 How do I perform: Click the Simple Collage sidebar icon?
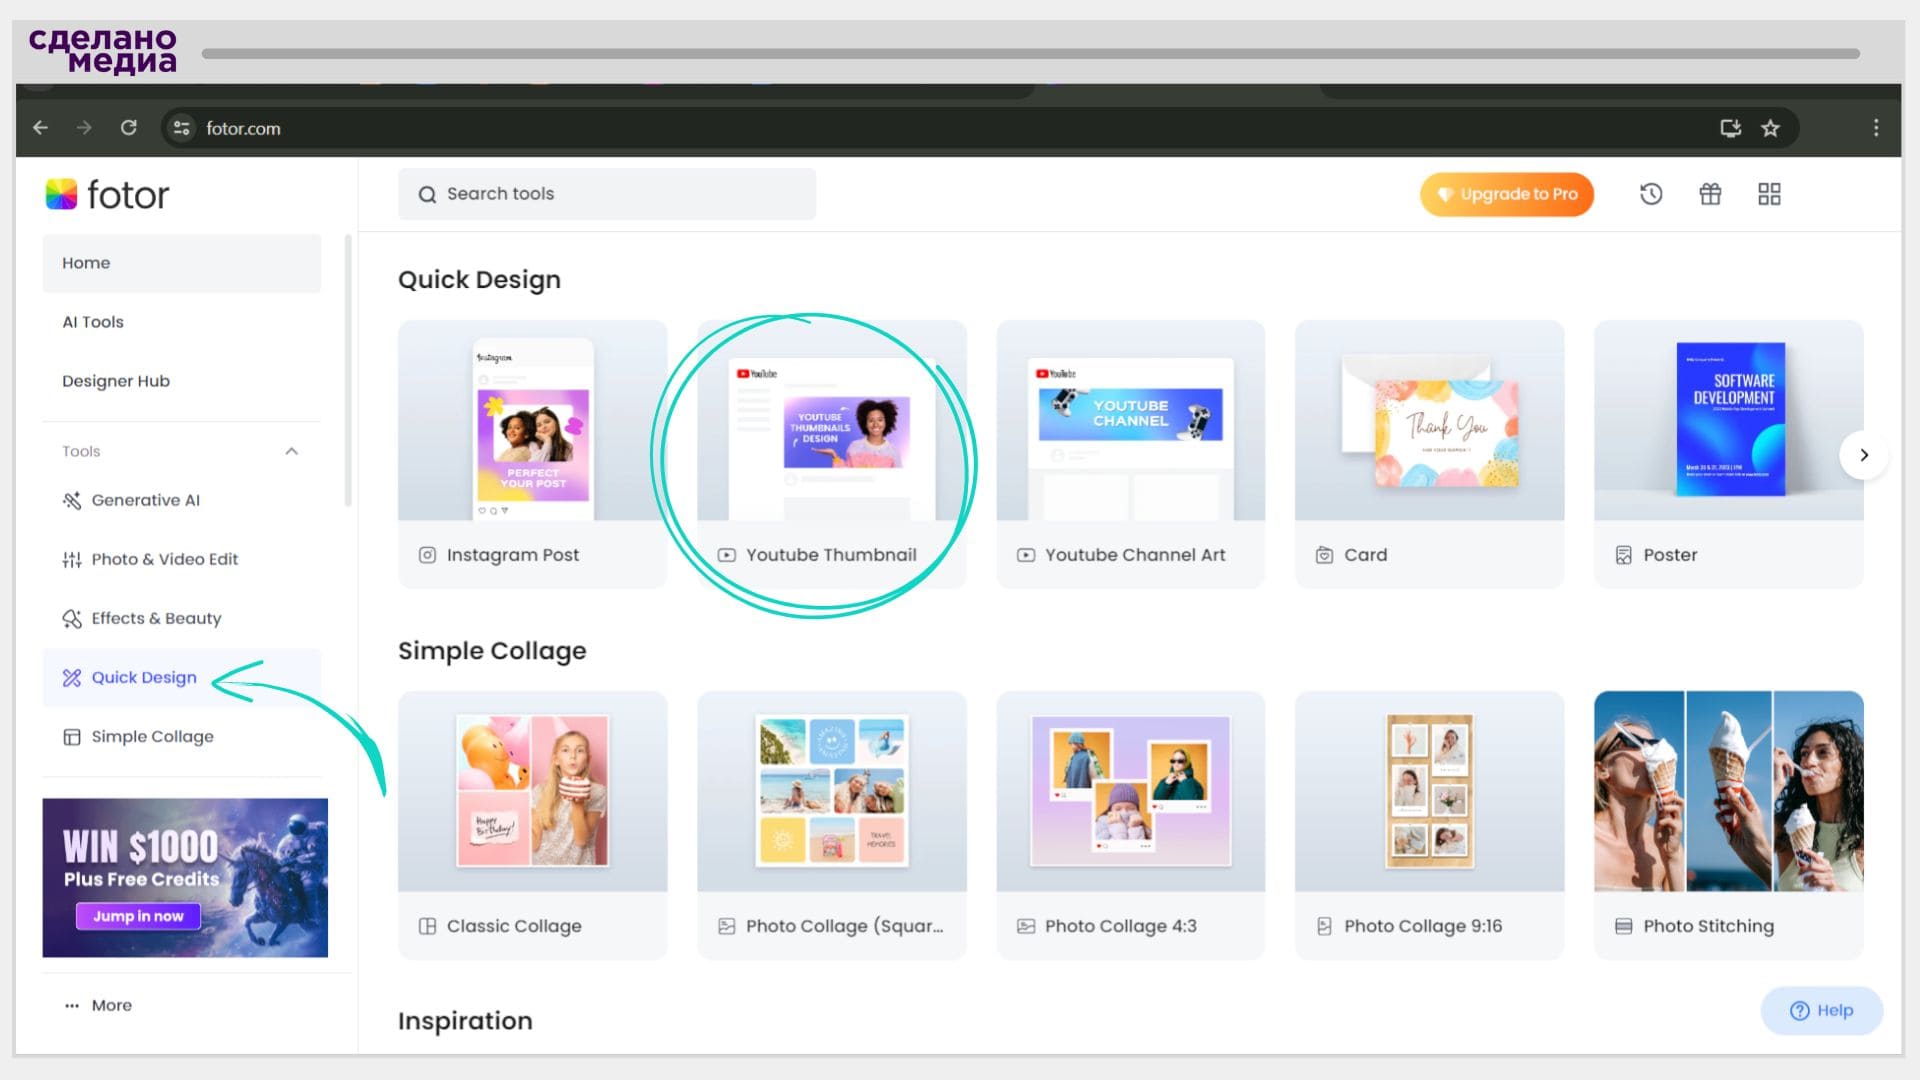72,737
